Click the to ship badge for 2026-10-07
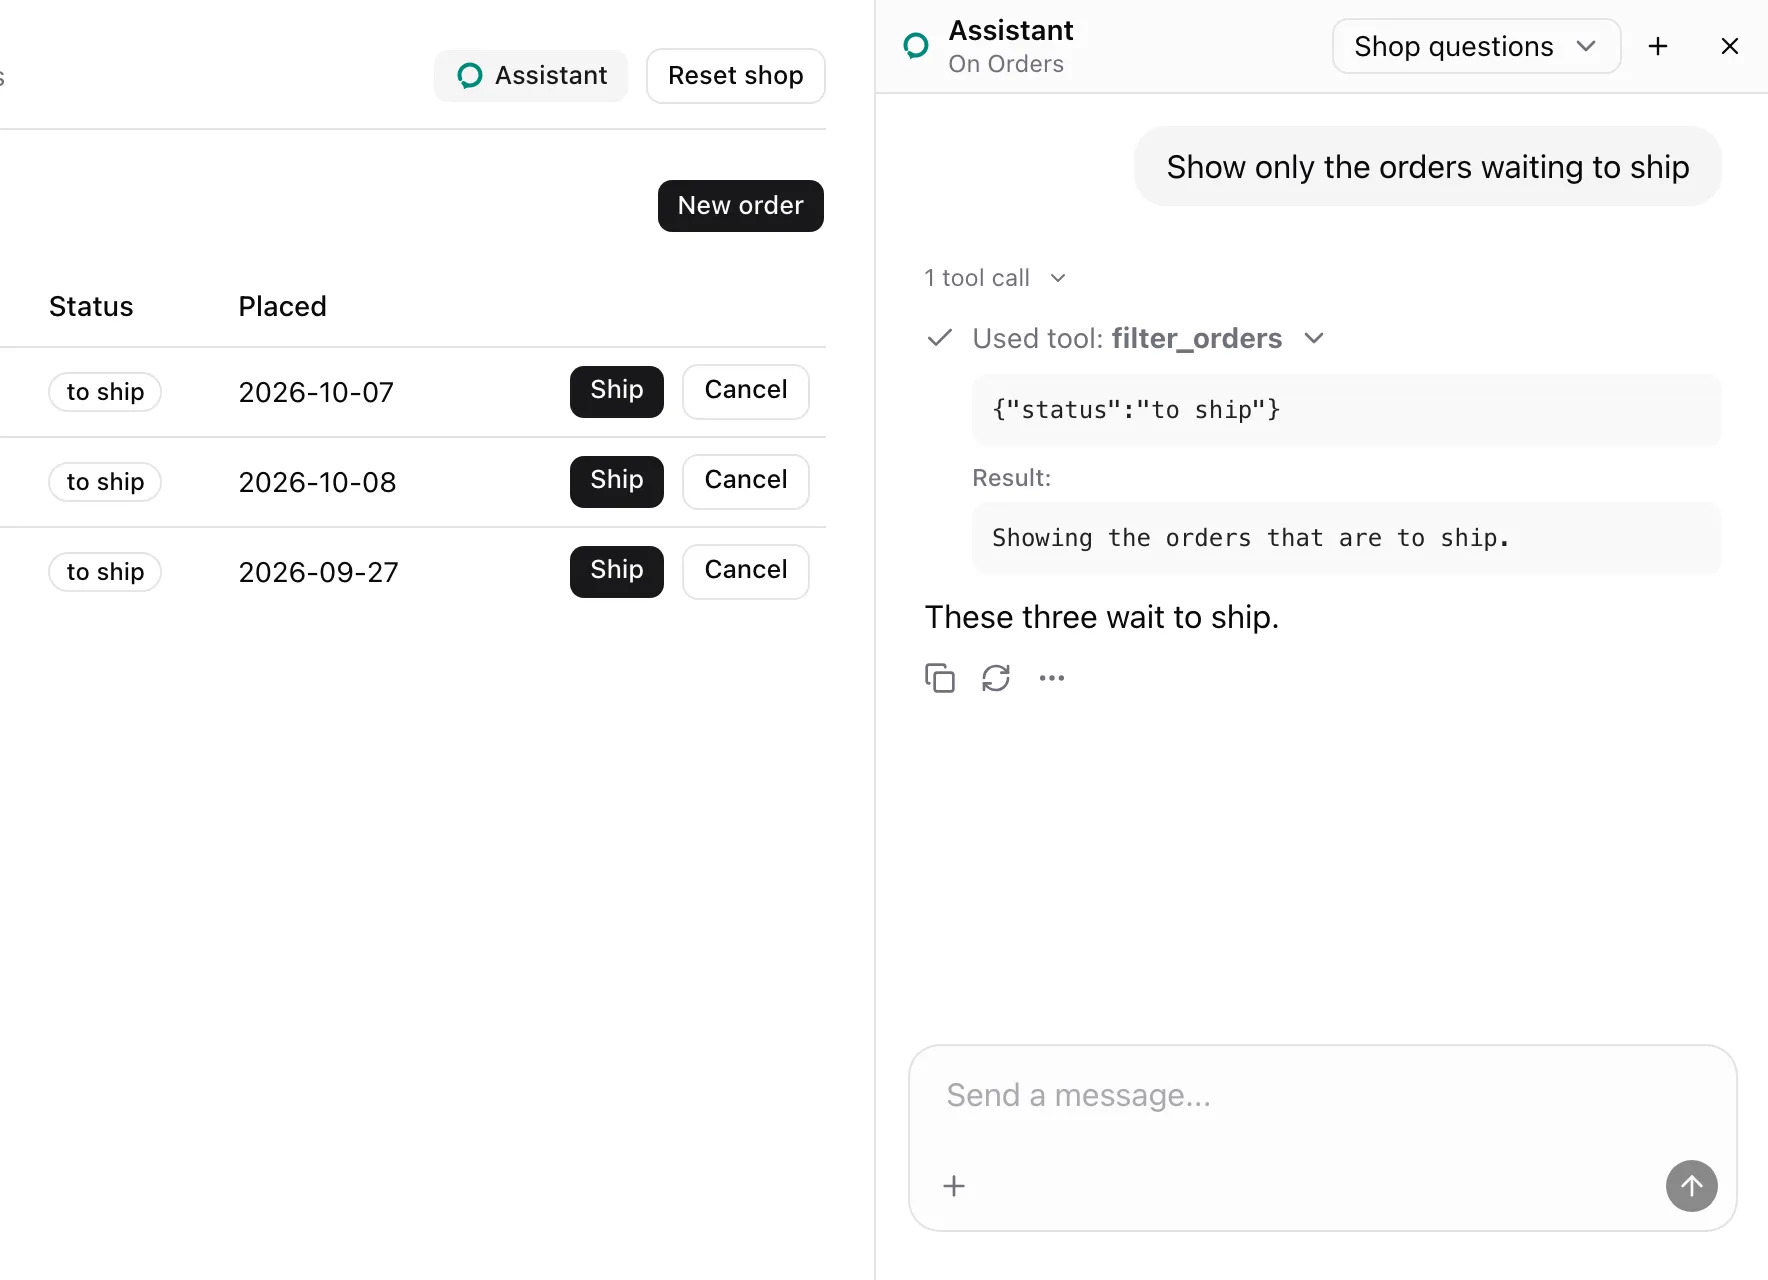1768x1280 pixels. [105, 392]
